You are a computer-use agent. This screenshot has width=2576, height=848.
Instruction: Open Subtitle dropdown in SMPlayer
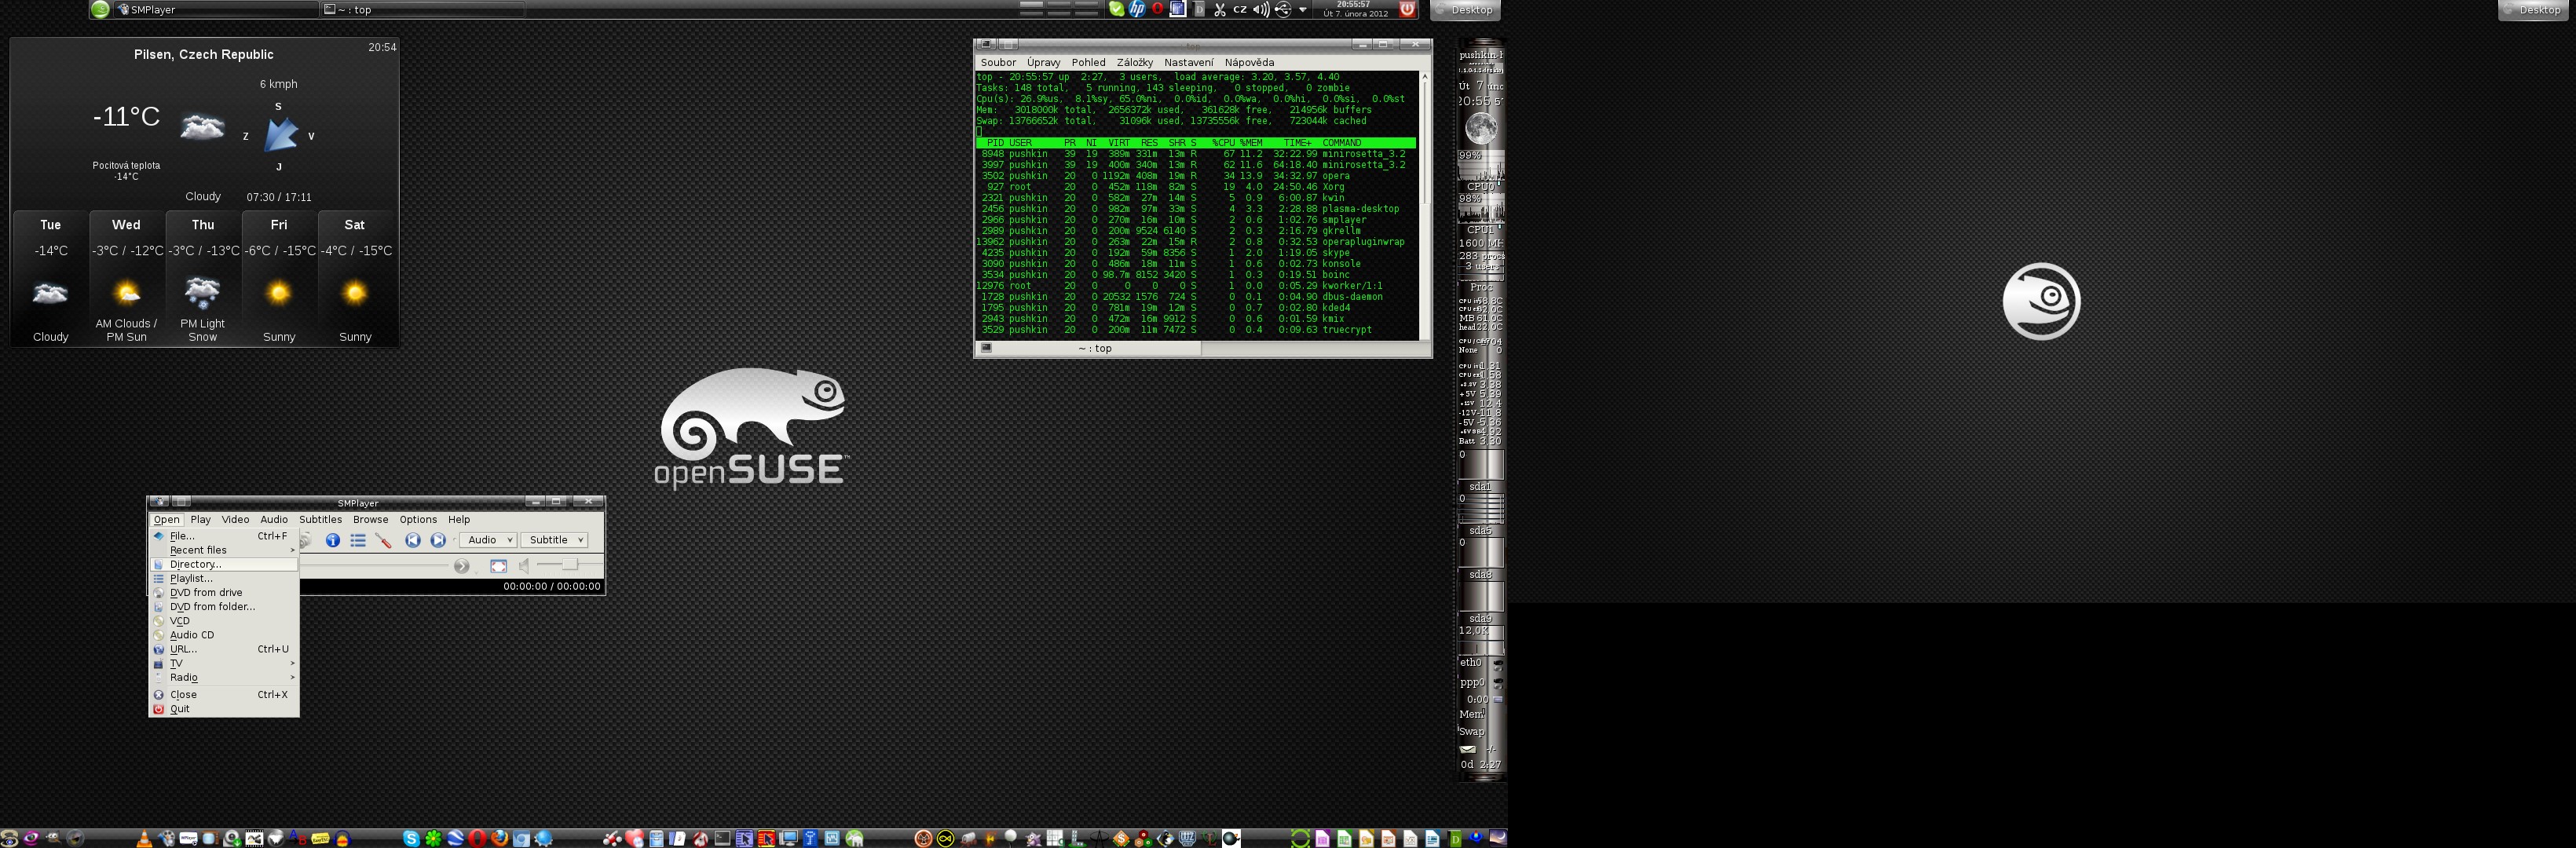[x=554, y=540]
